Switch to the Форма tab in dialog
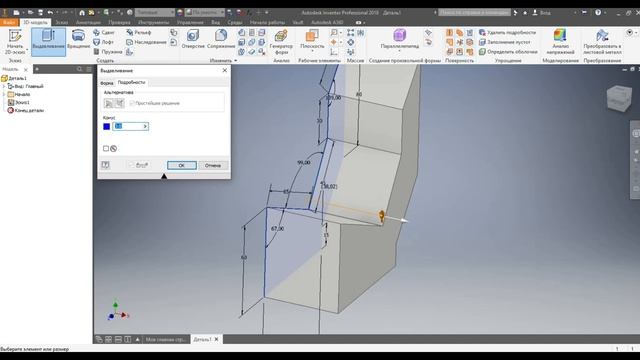This screenshot has width=640, height=360. 107,82
